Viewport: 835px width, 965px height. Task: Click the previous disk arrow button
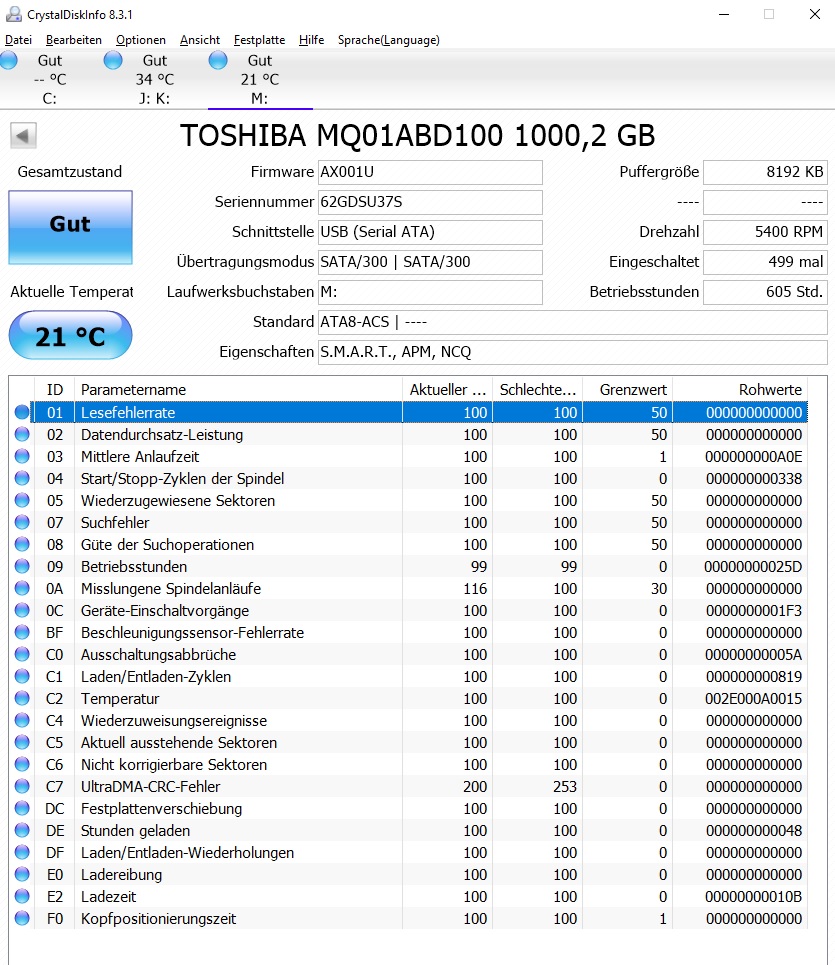[x=23, y=135]
